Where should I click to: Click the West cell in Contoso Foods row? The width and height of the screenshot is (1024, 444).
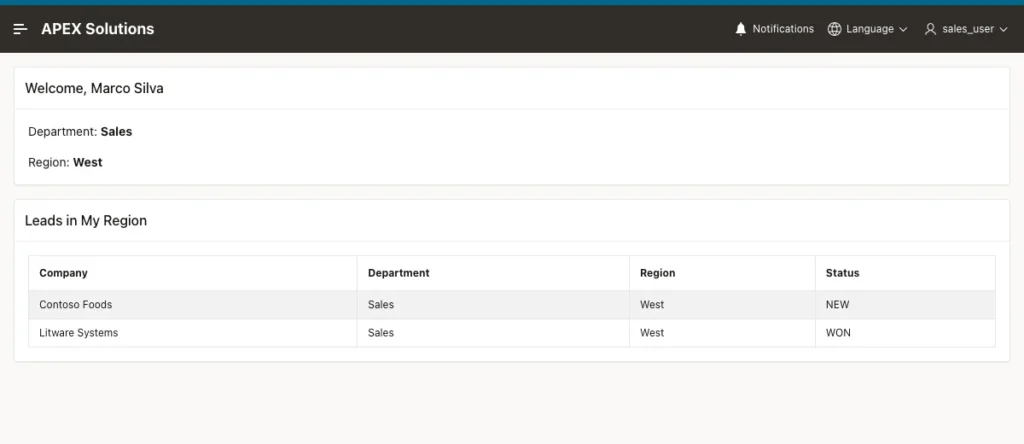[722, 305]
